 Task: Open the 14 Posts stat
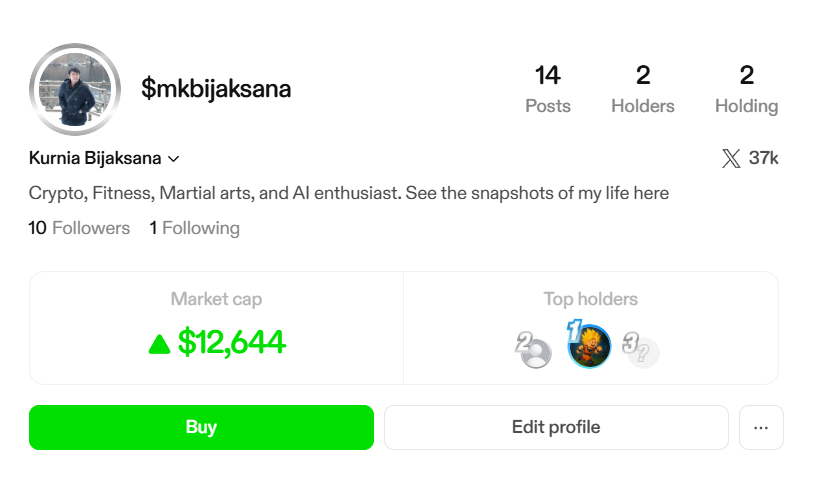[x=548, y=89]
